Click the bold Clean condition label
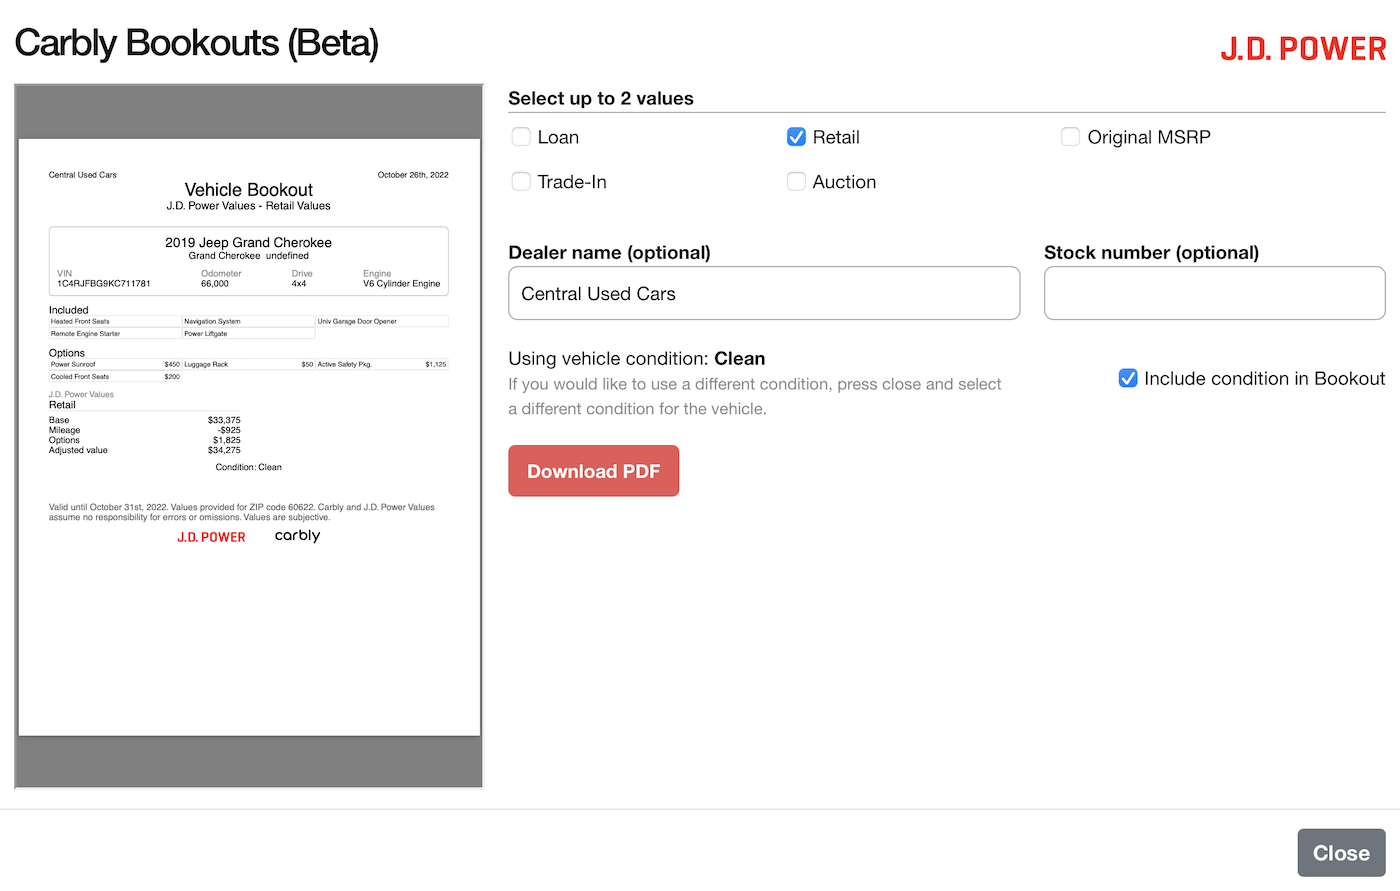 [x=740, y=358]
